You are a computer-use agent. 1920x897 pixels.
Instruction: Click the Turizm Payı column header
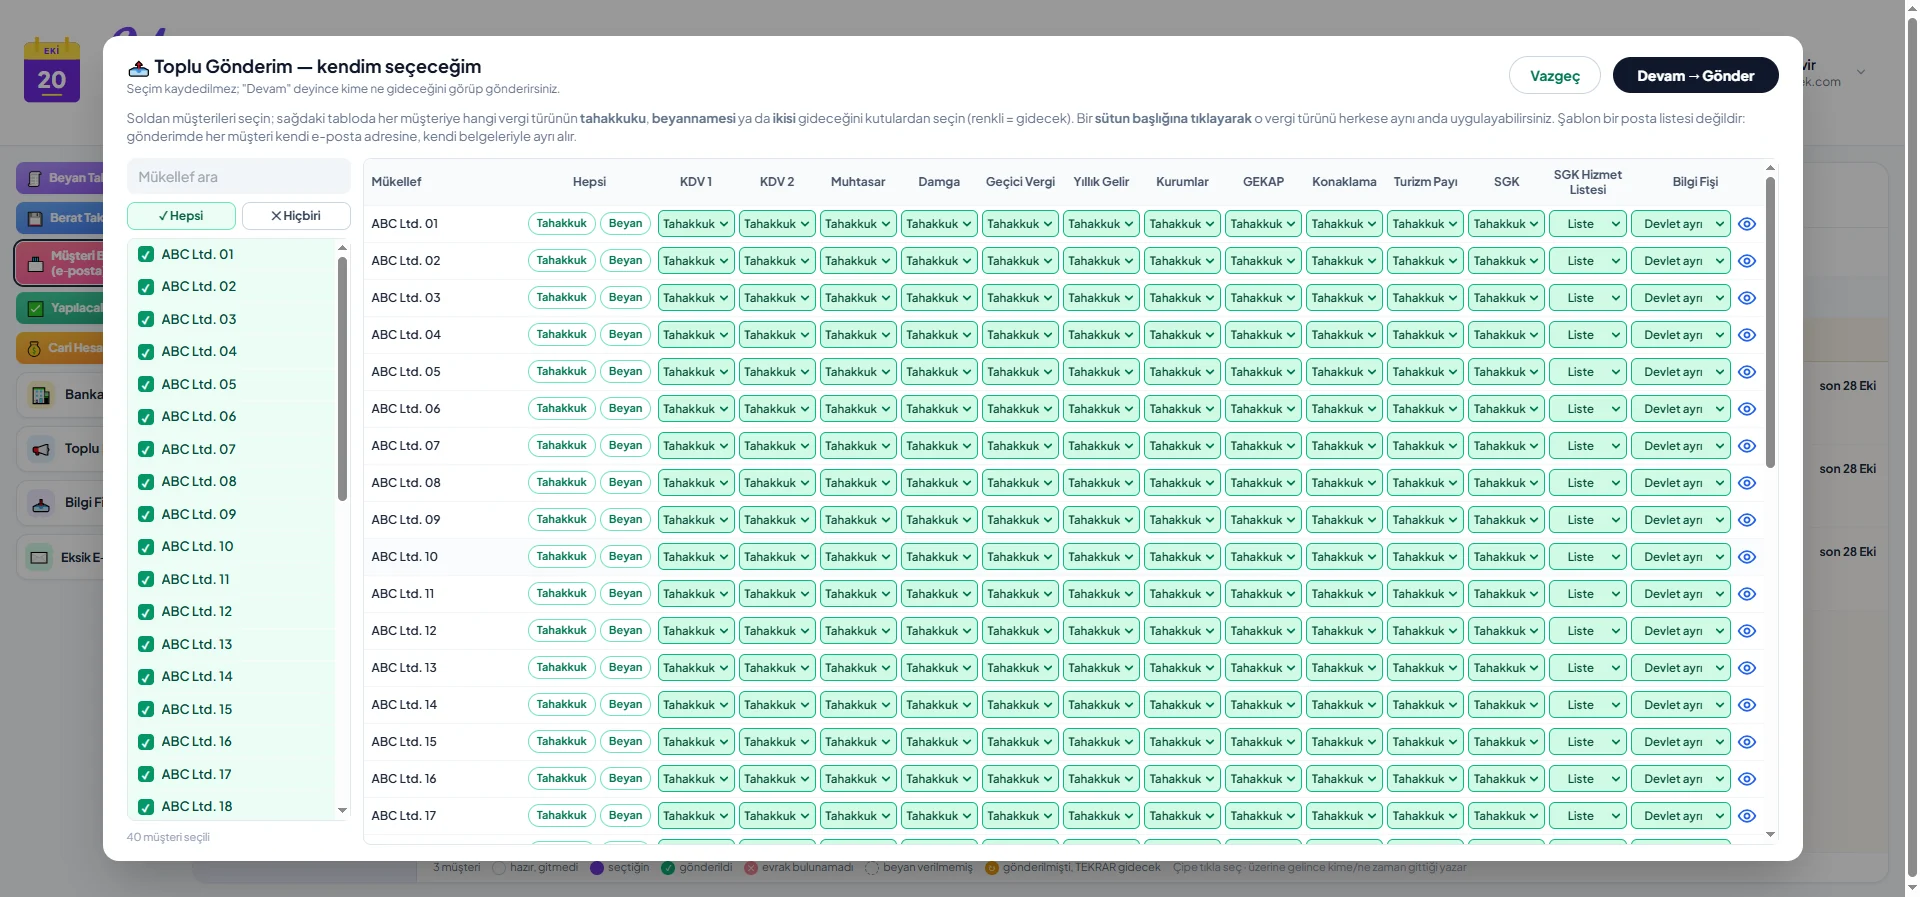coord(1425,182)
